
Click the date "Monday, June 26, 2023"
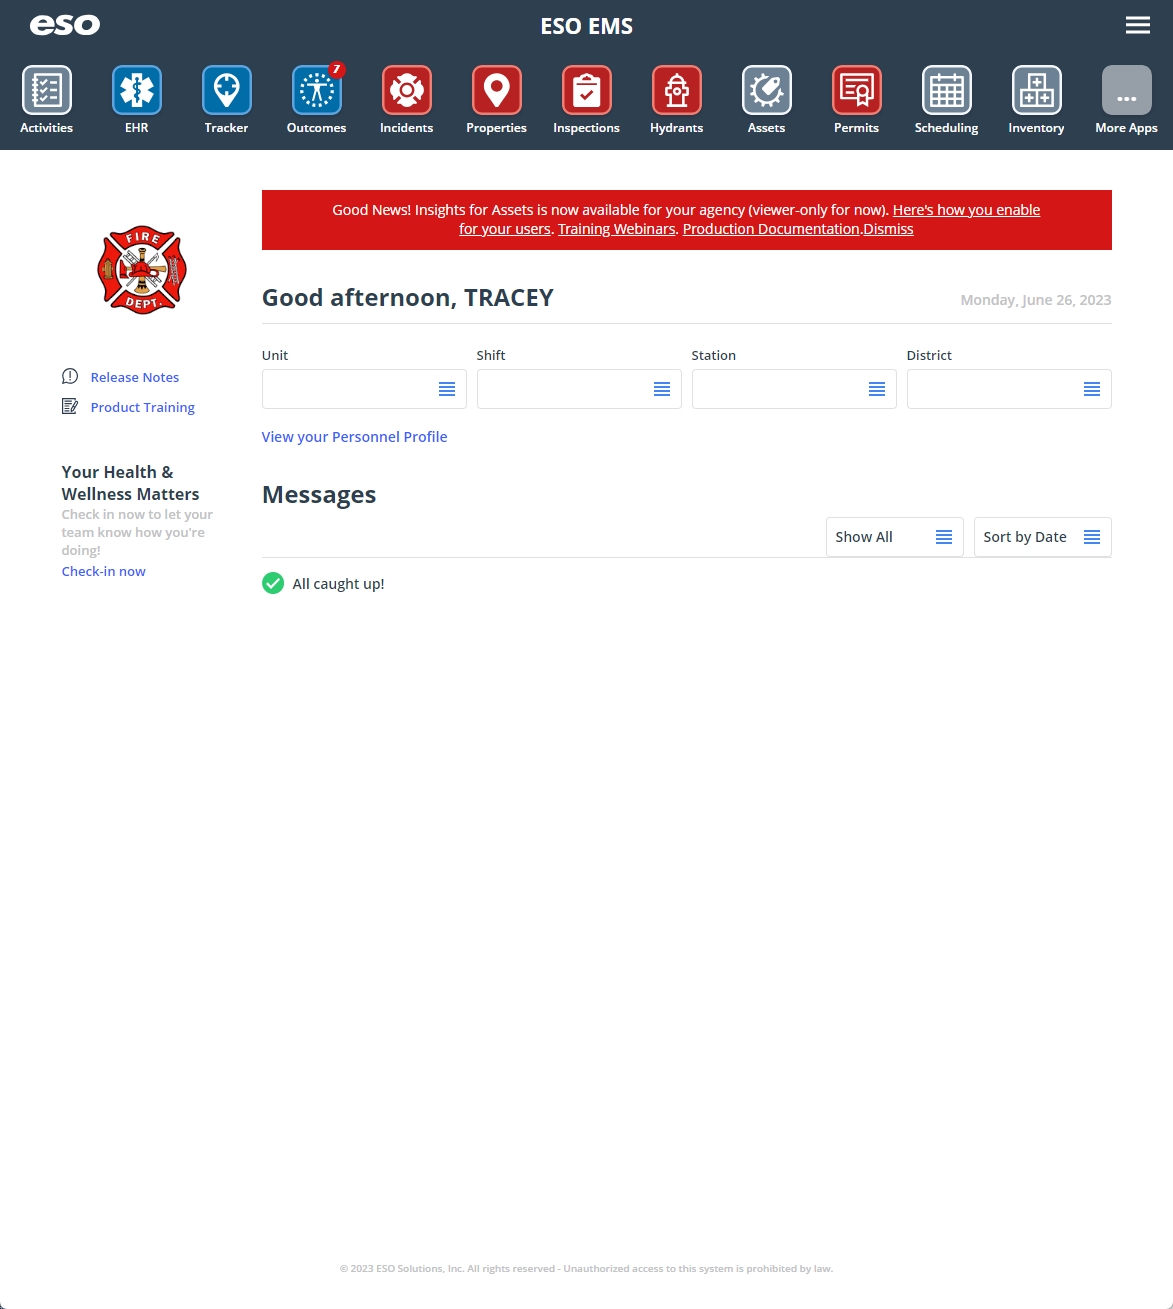tap(1036, 300)
